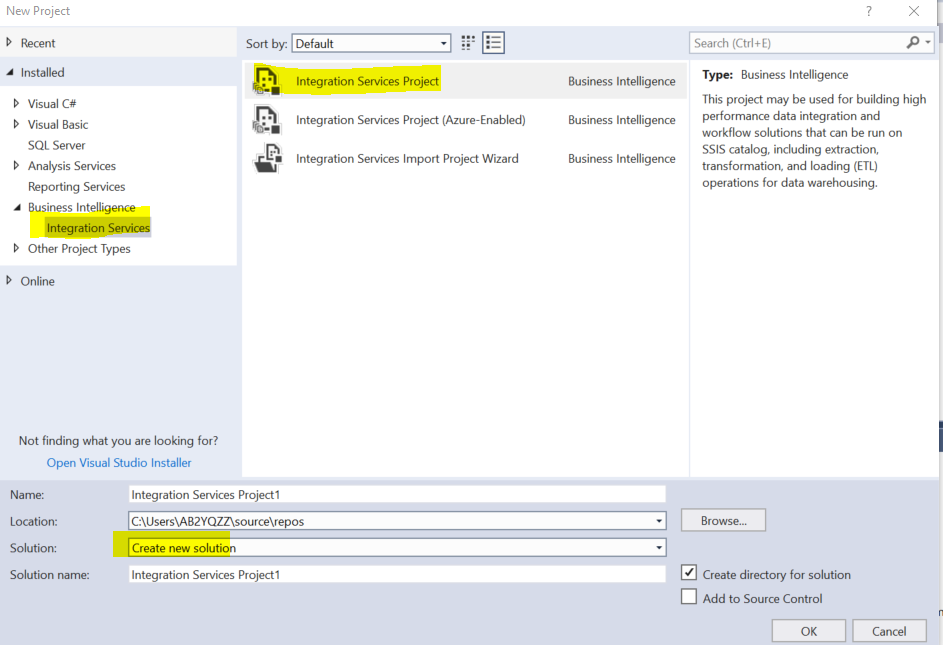Collapse the Business Intelligence node
Screen dimensions: 943x645
coord(17,207)
